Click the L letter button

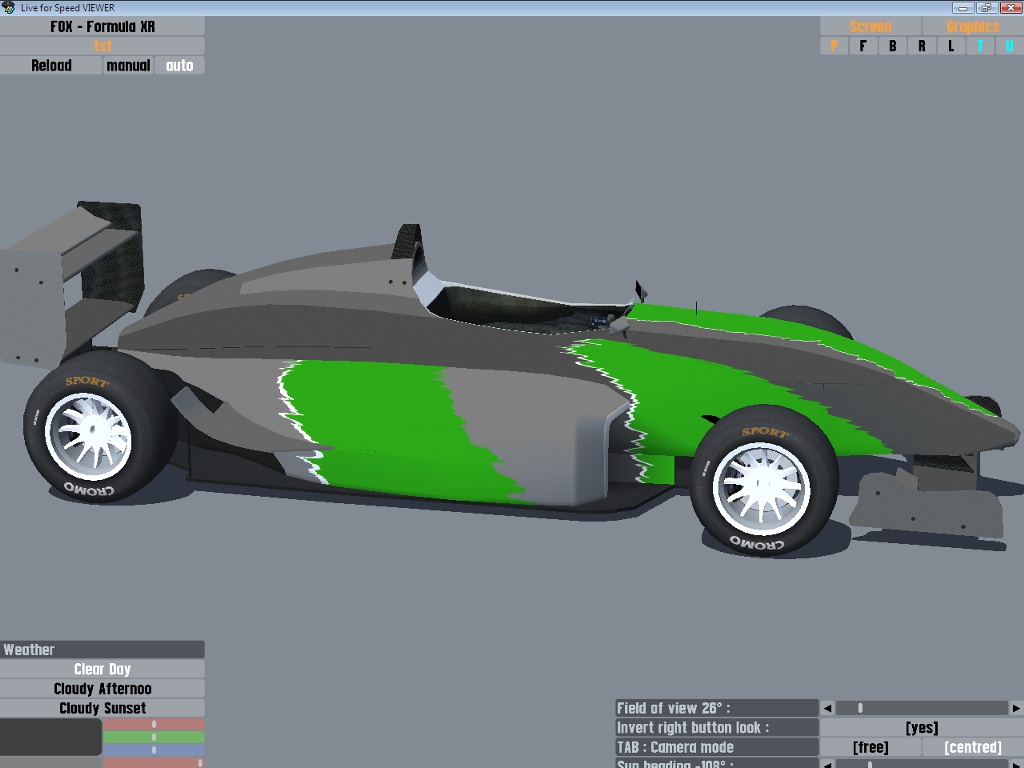point(951,46)
